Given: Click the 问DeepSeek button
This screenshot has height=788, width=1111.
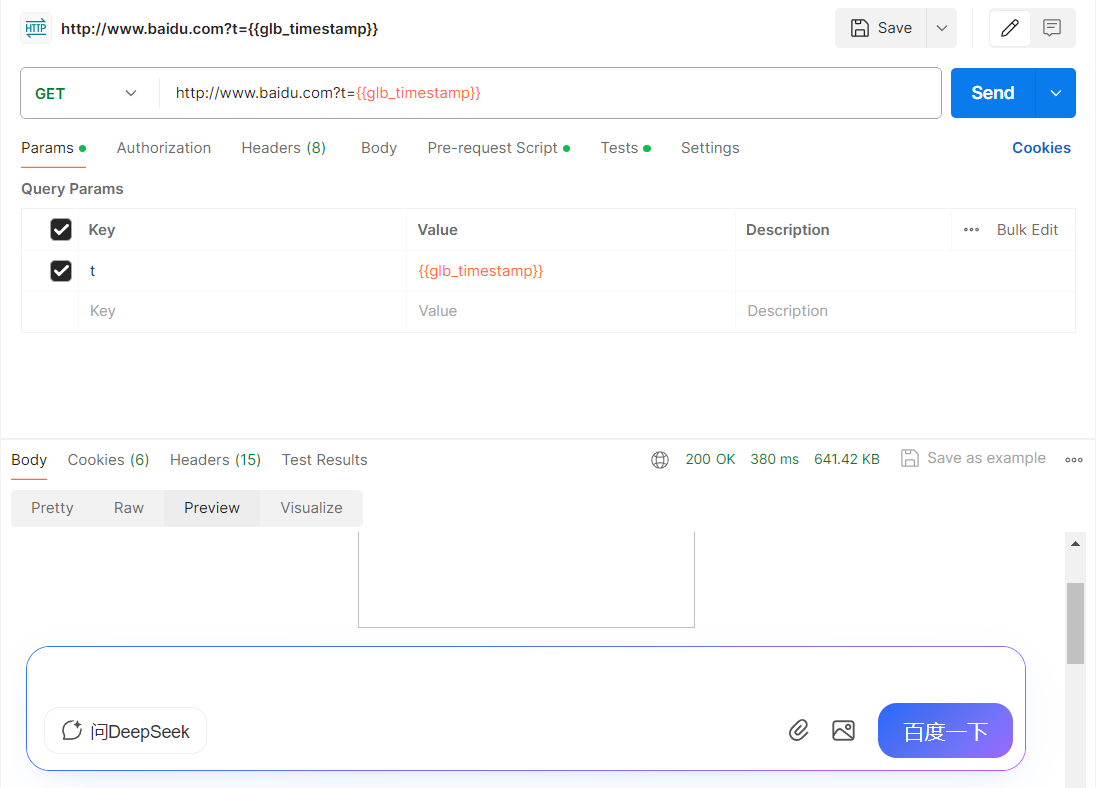Looking at the screenshot, I should click(x=125, y=731).
